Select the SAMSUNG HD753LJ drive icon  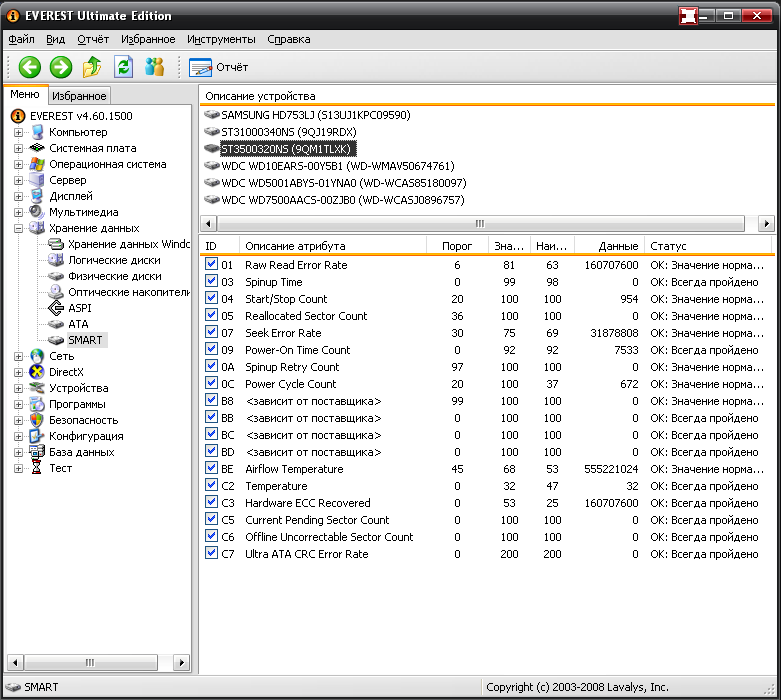(211, 115)
